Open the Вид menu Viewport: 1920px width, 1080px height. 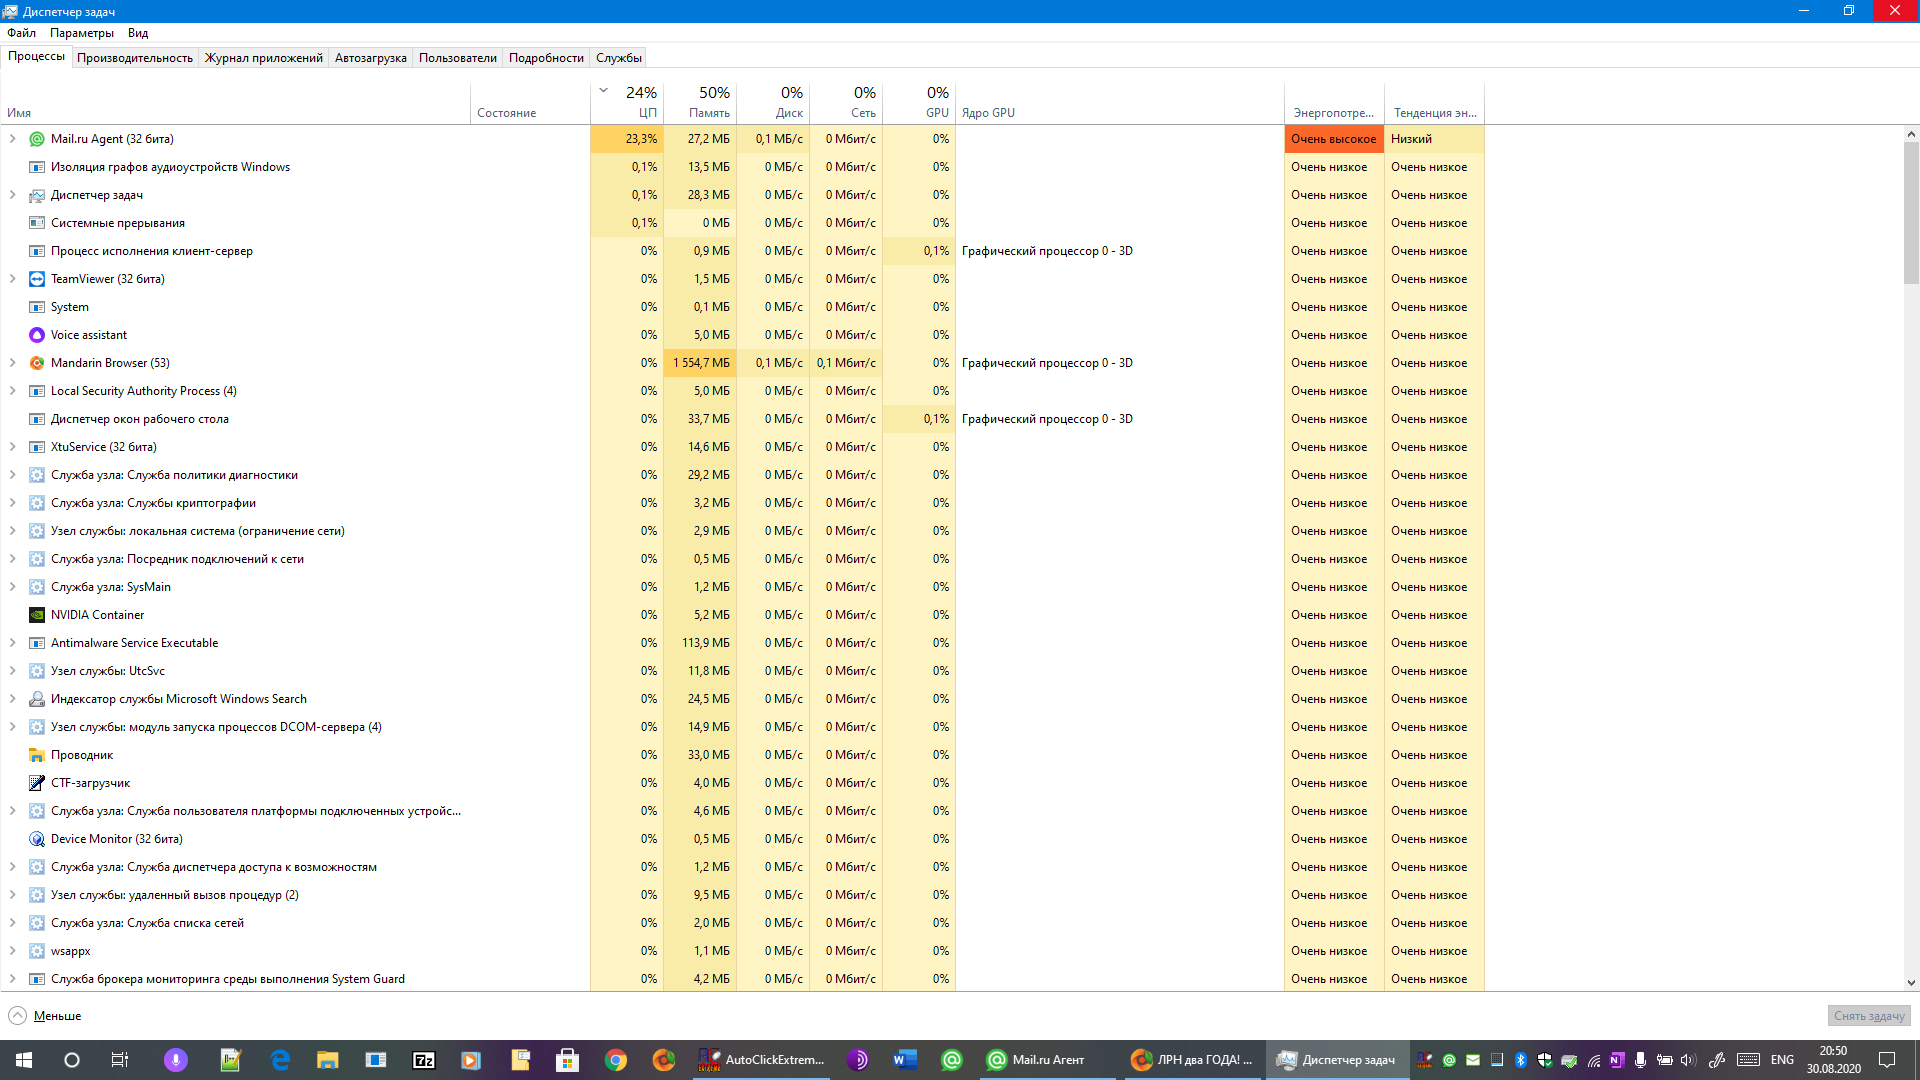138,32
